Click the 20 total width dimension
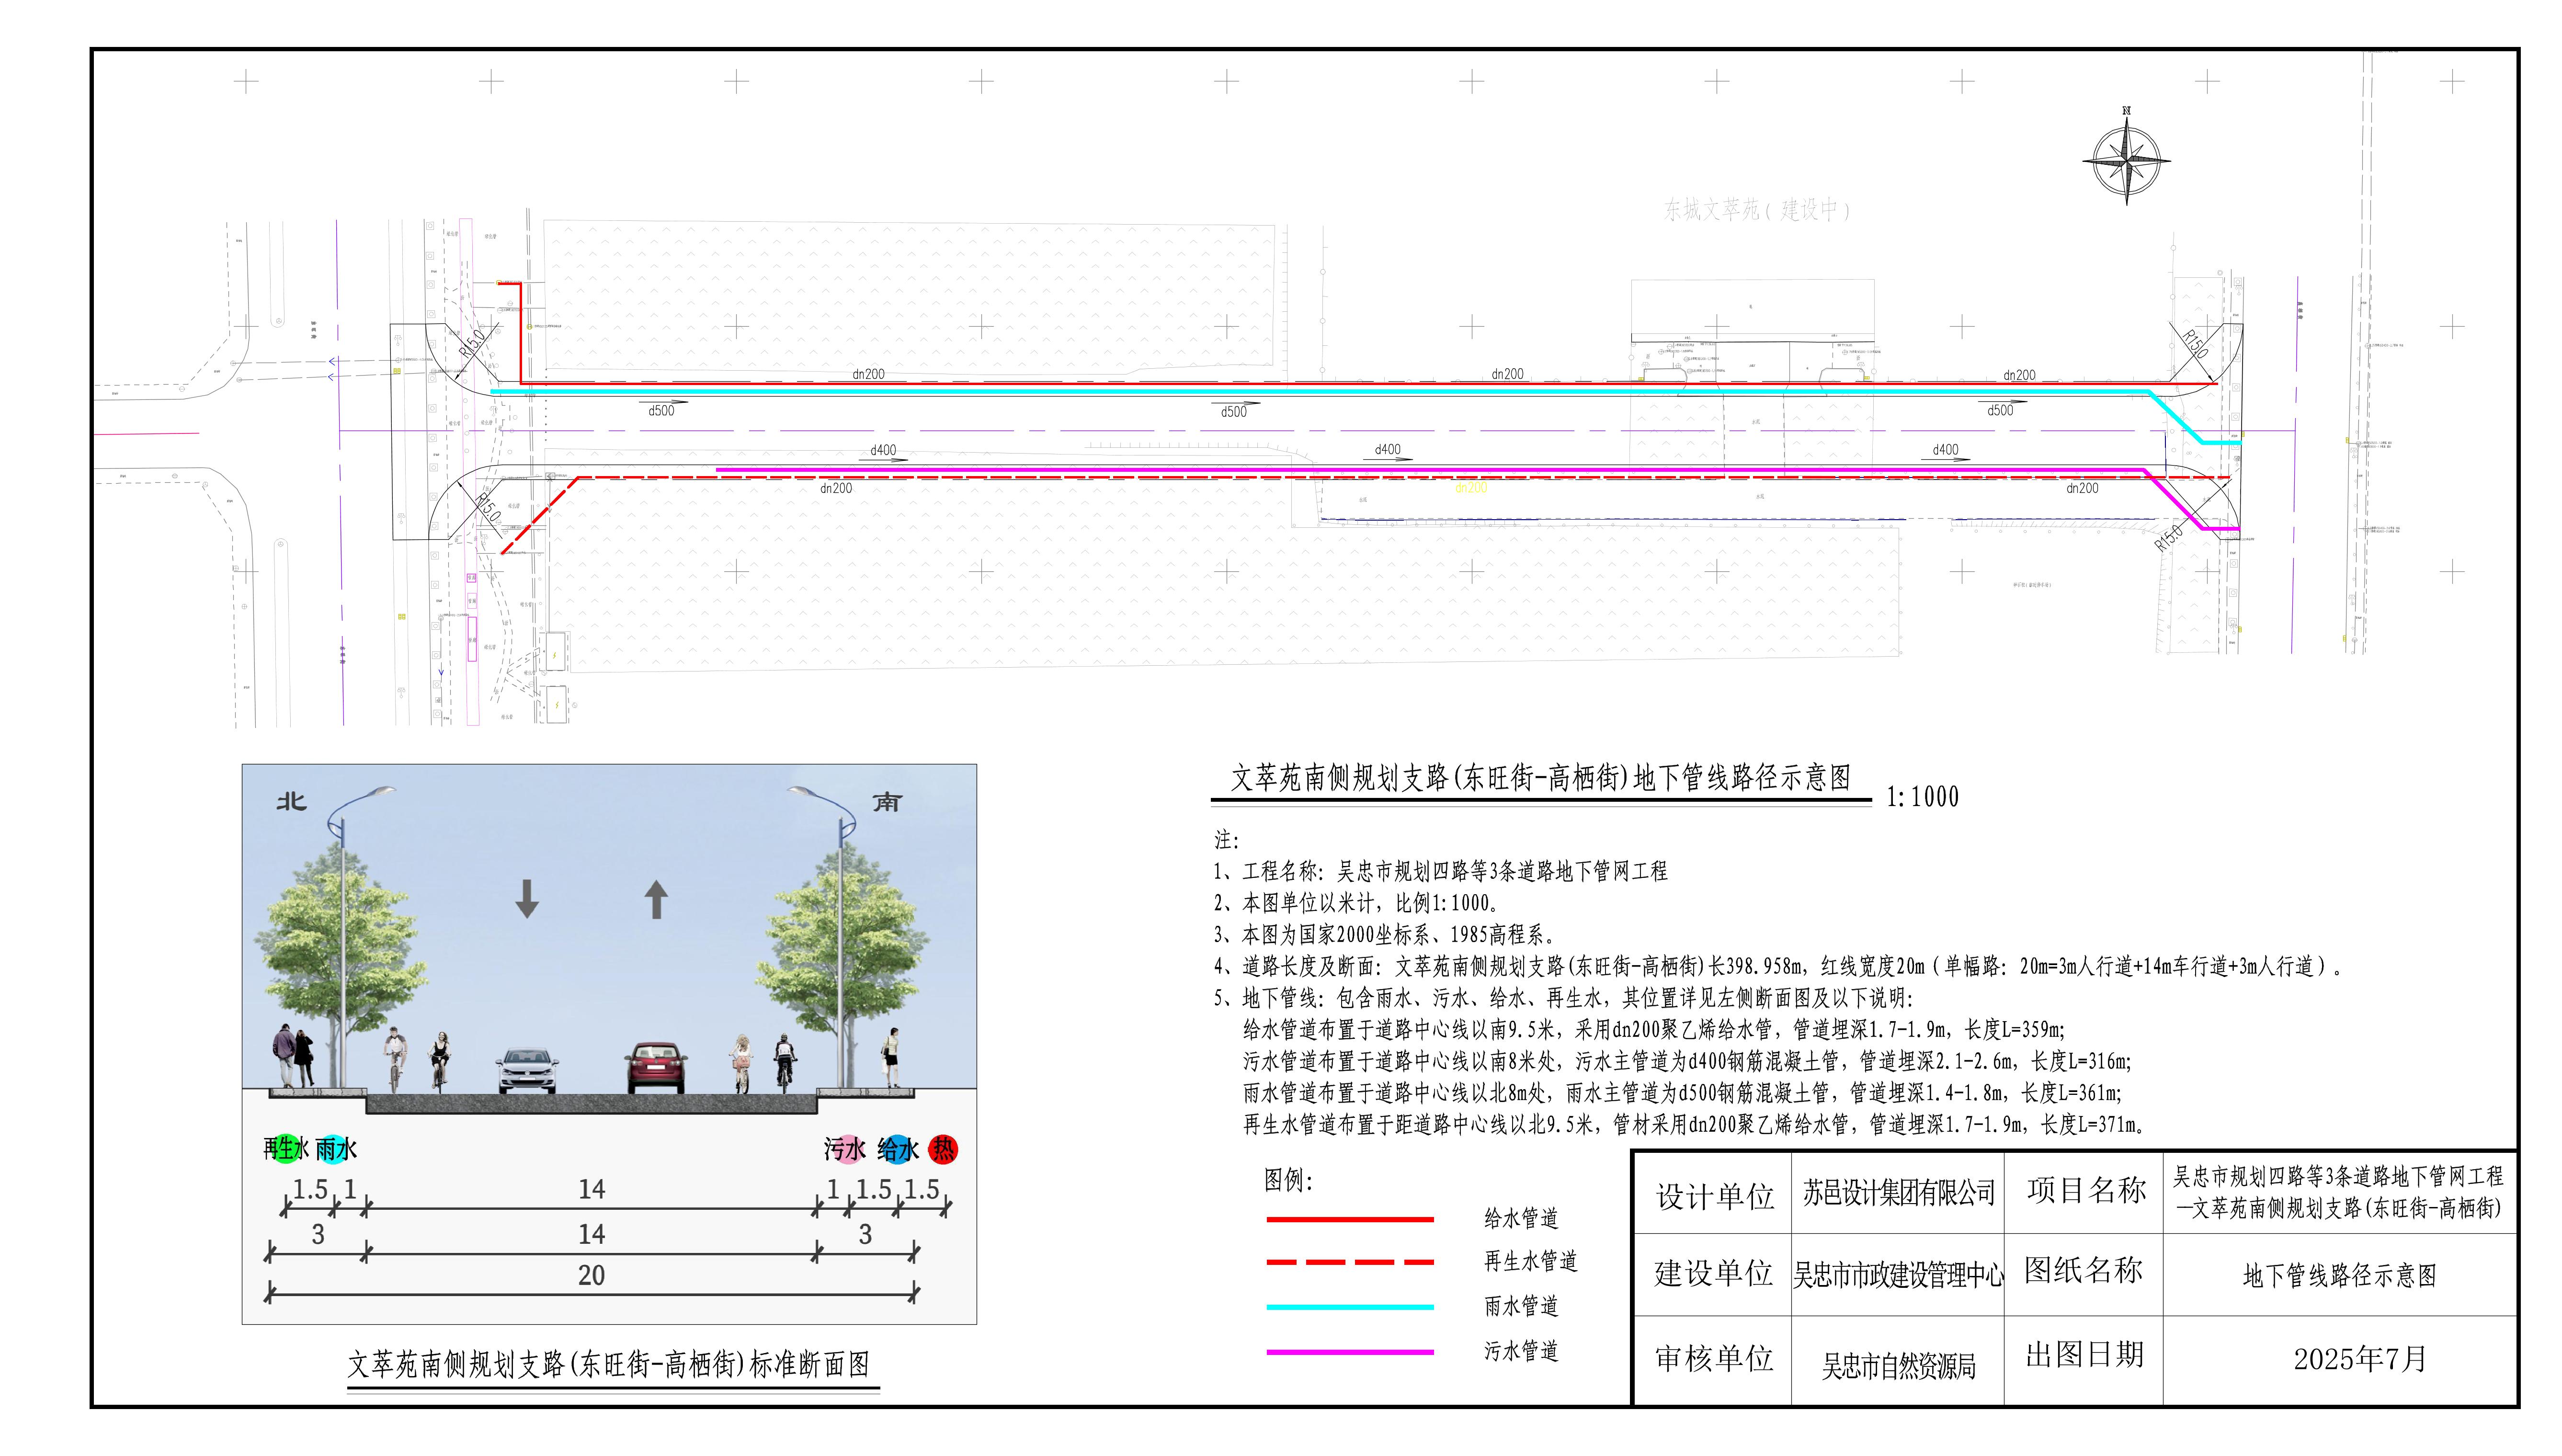Viewport: 2562px width, 1456px height. pos(591,1276)
